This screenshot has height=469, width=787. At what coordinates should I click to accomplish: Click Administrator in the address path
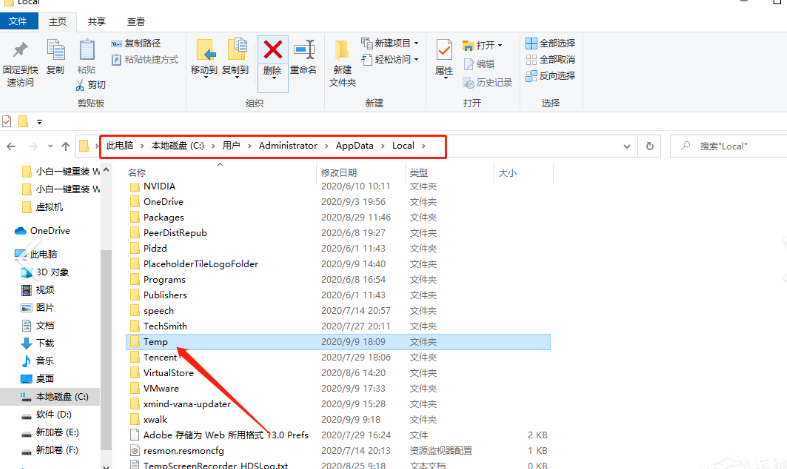[x=288, y=146]
